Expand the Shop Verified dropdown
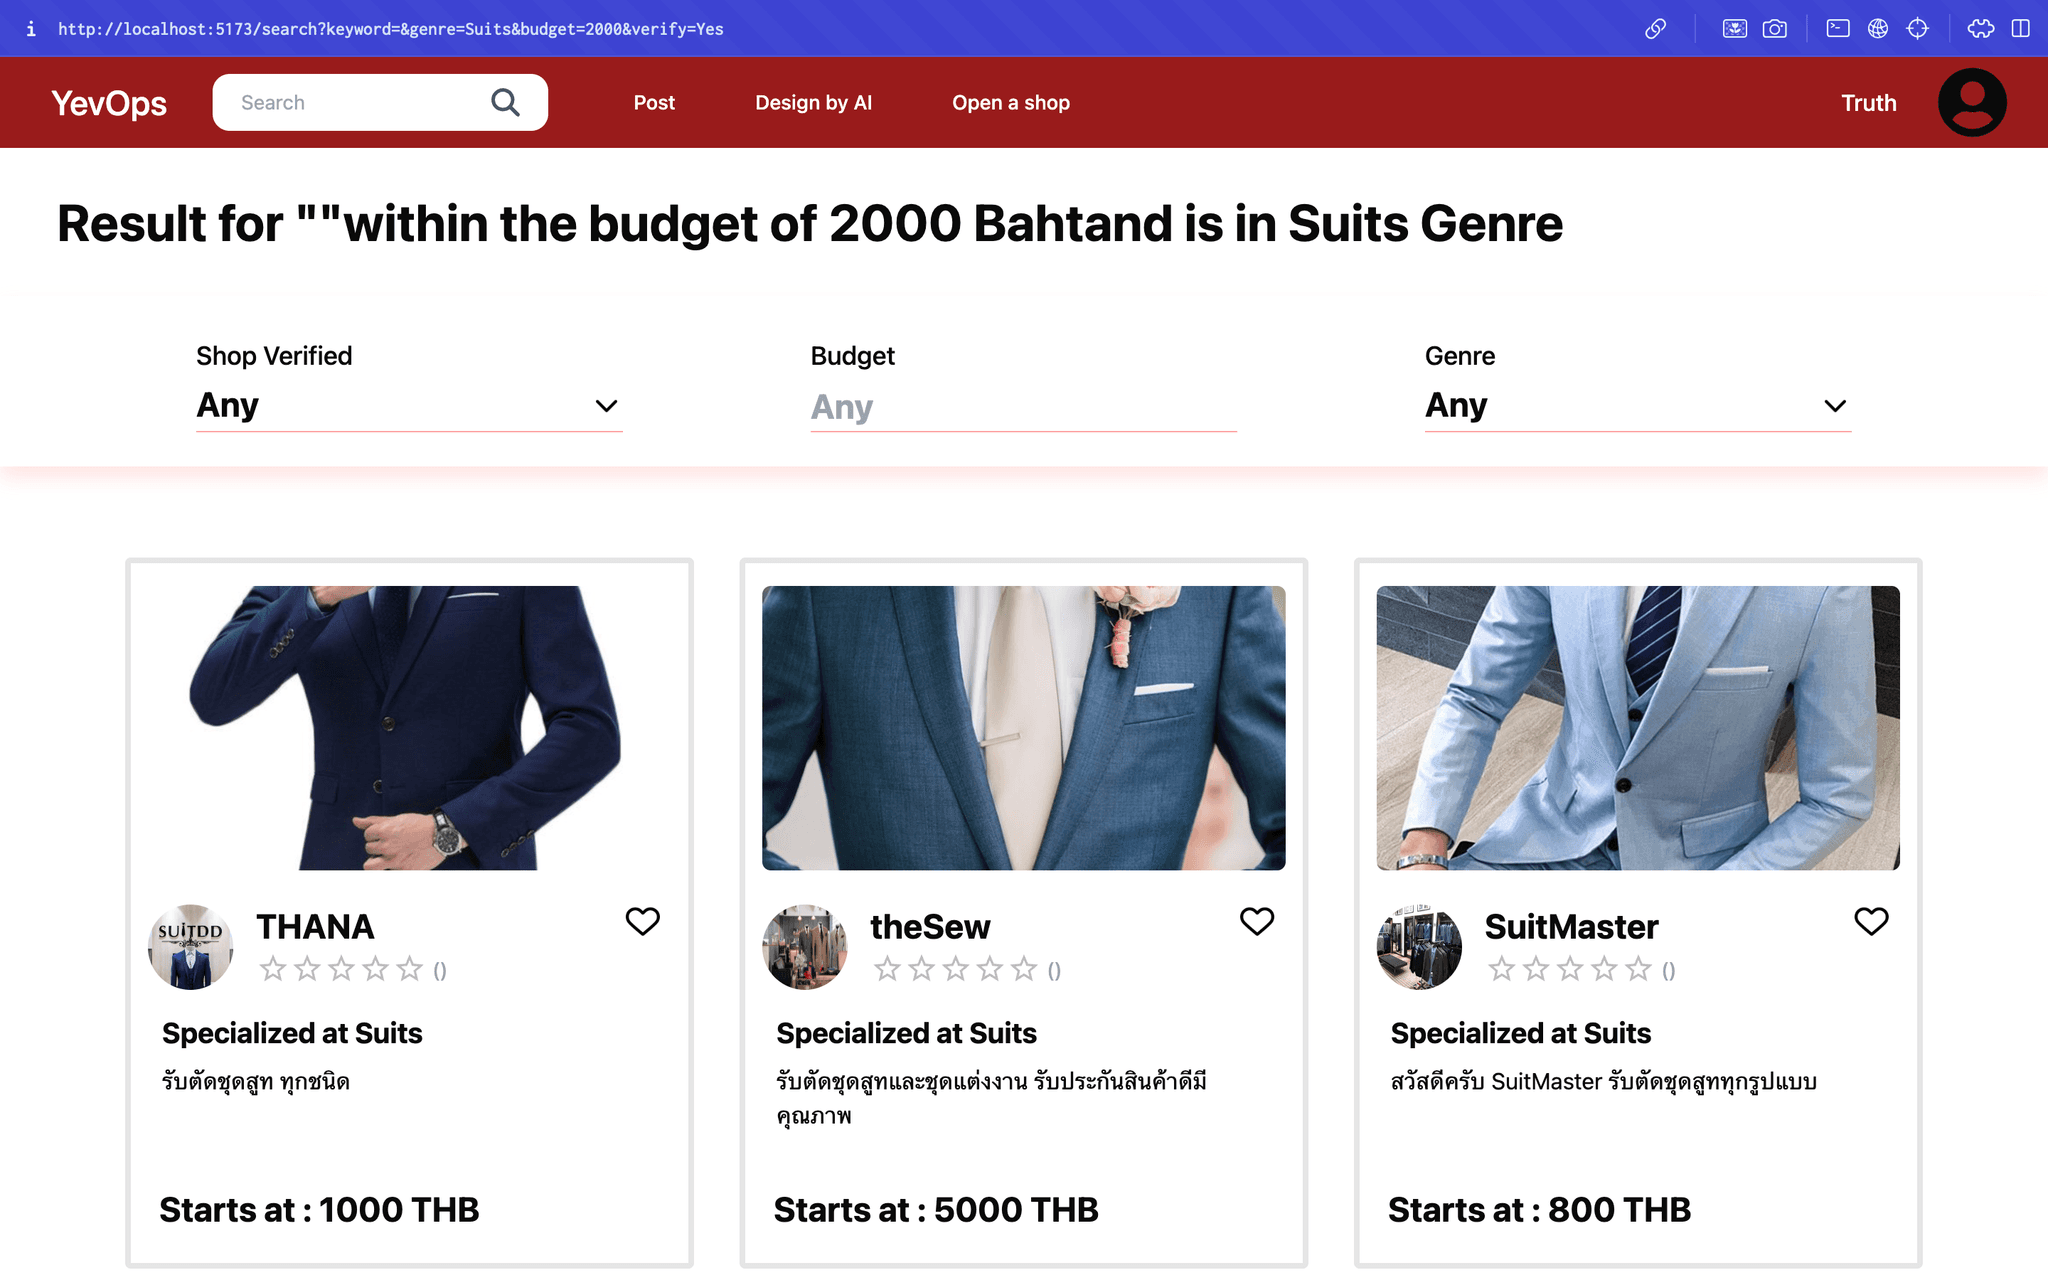This screenshot has width=2048, height=1280. pos(409,406)
